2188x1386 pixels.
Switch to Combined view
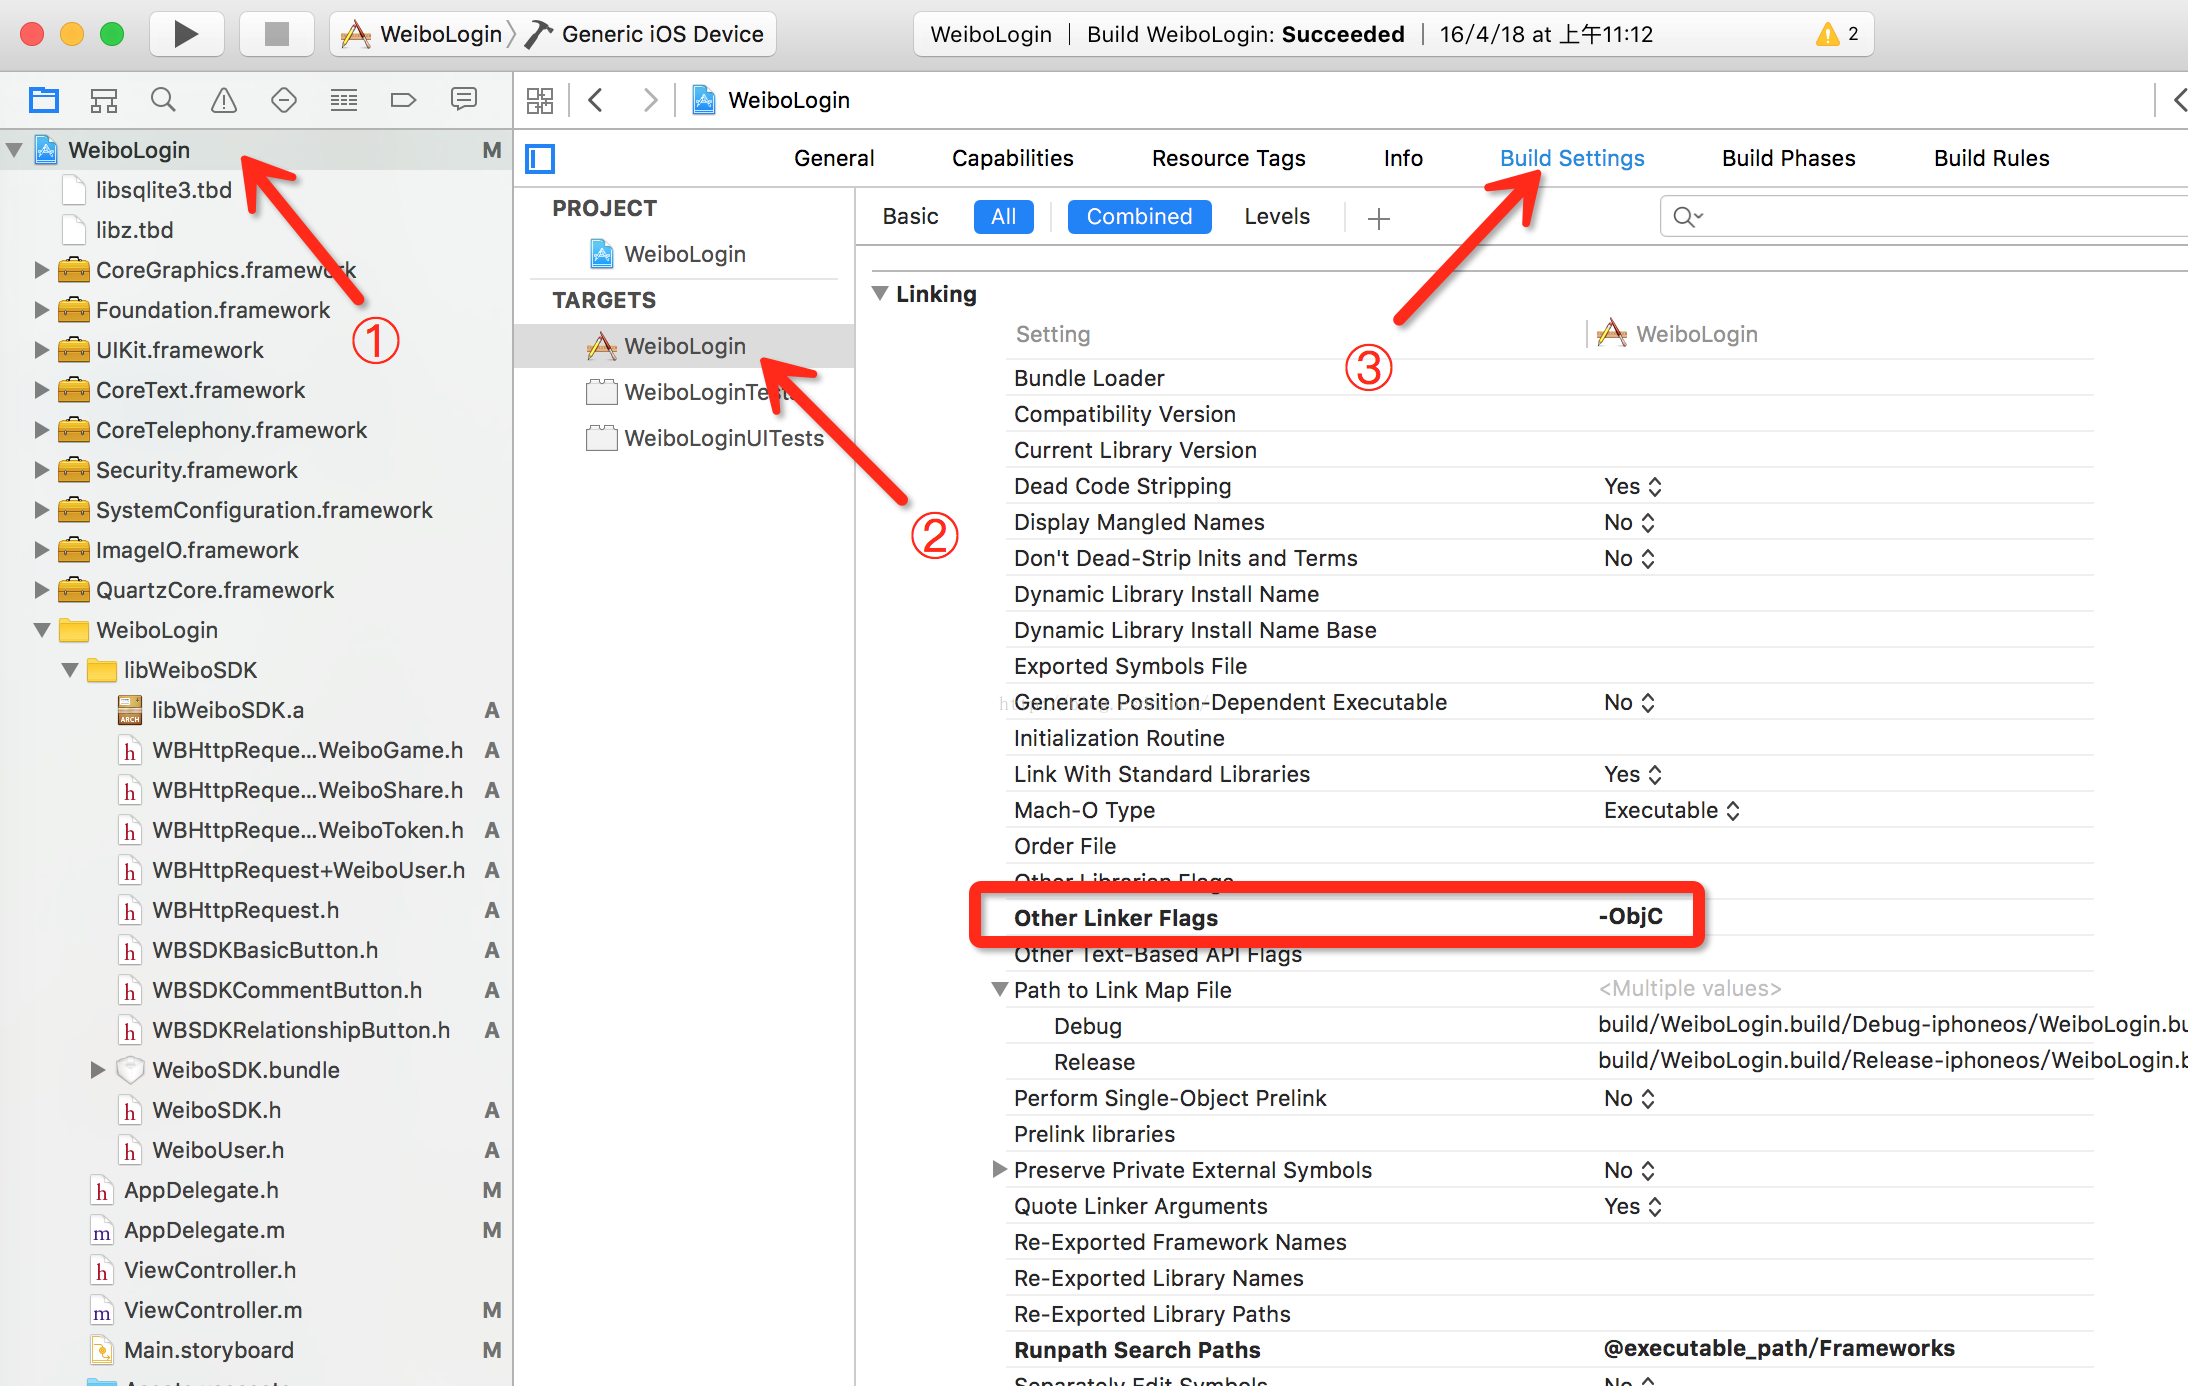tap(1139, 216)
